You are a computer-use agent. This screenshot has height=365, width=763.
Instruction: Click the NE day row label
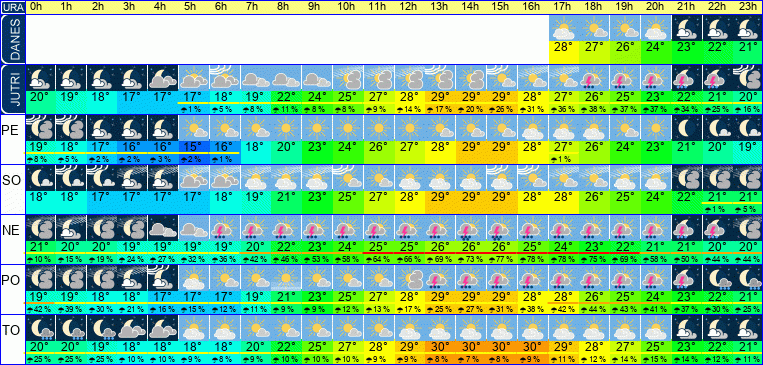[x=11, y=230]
